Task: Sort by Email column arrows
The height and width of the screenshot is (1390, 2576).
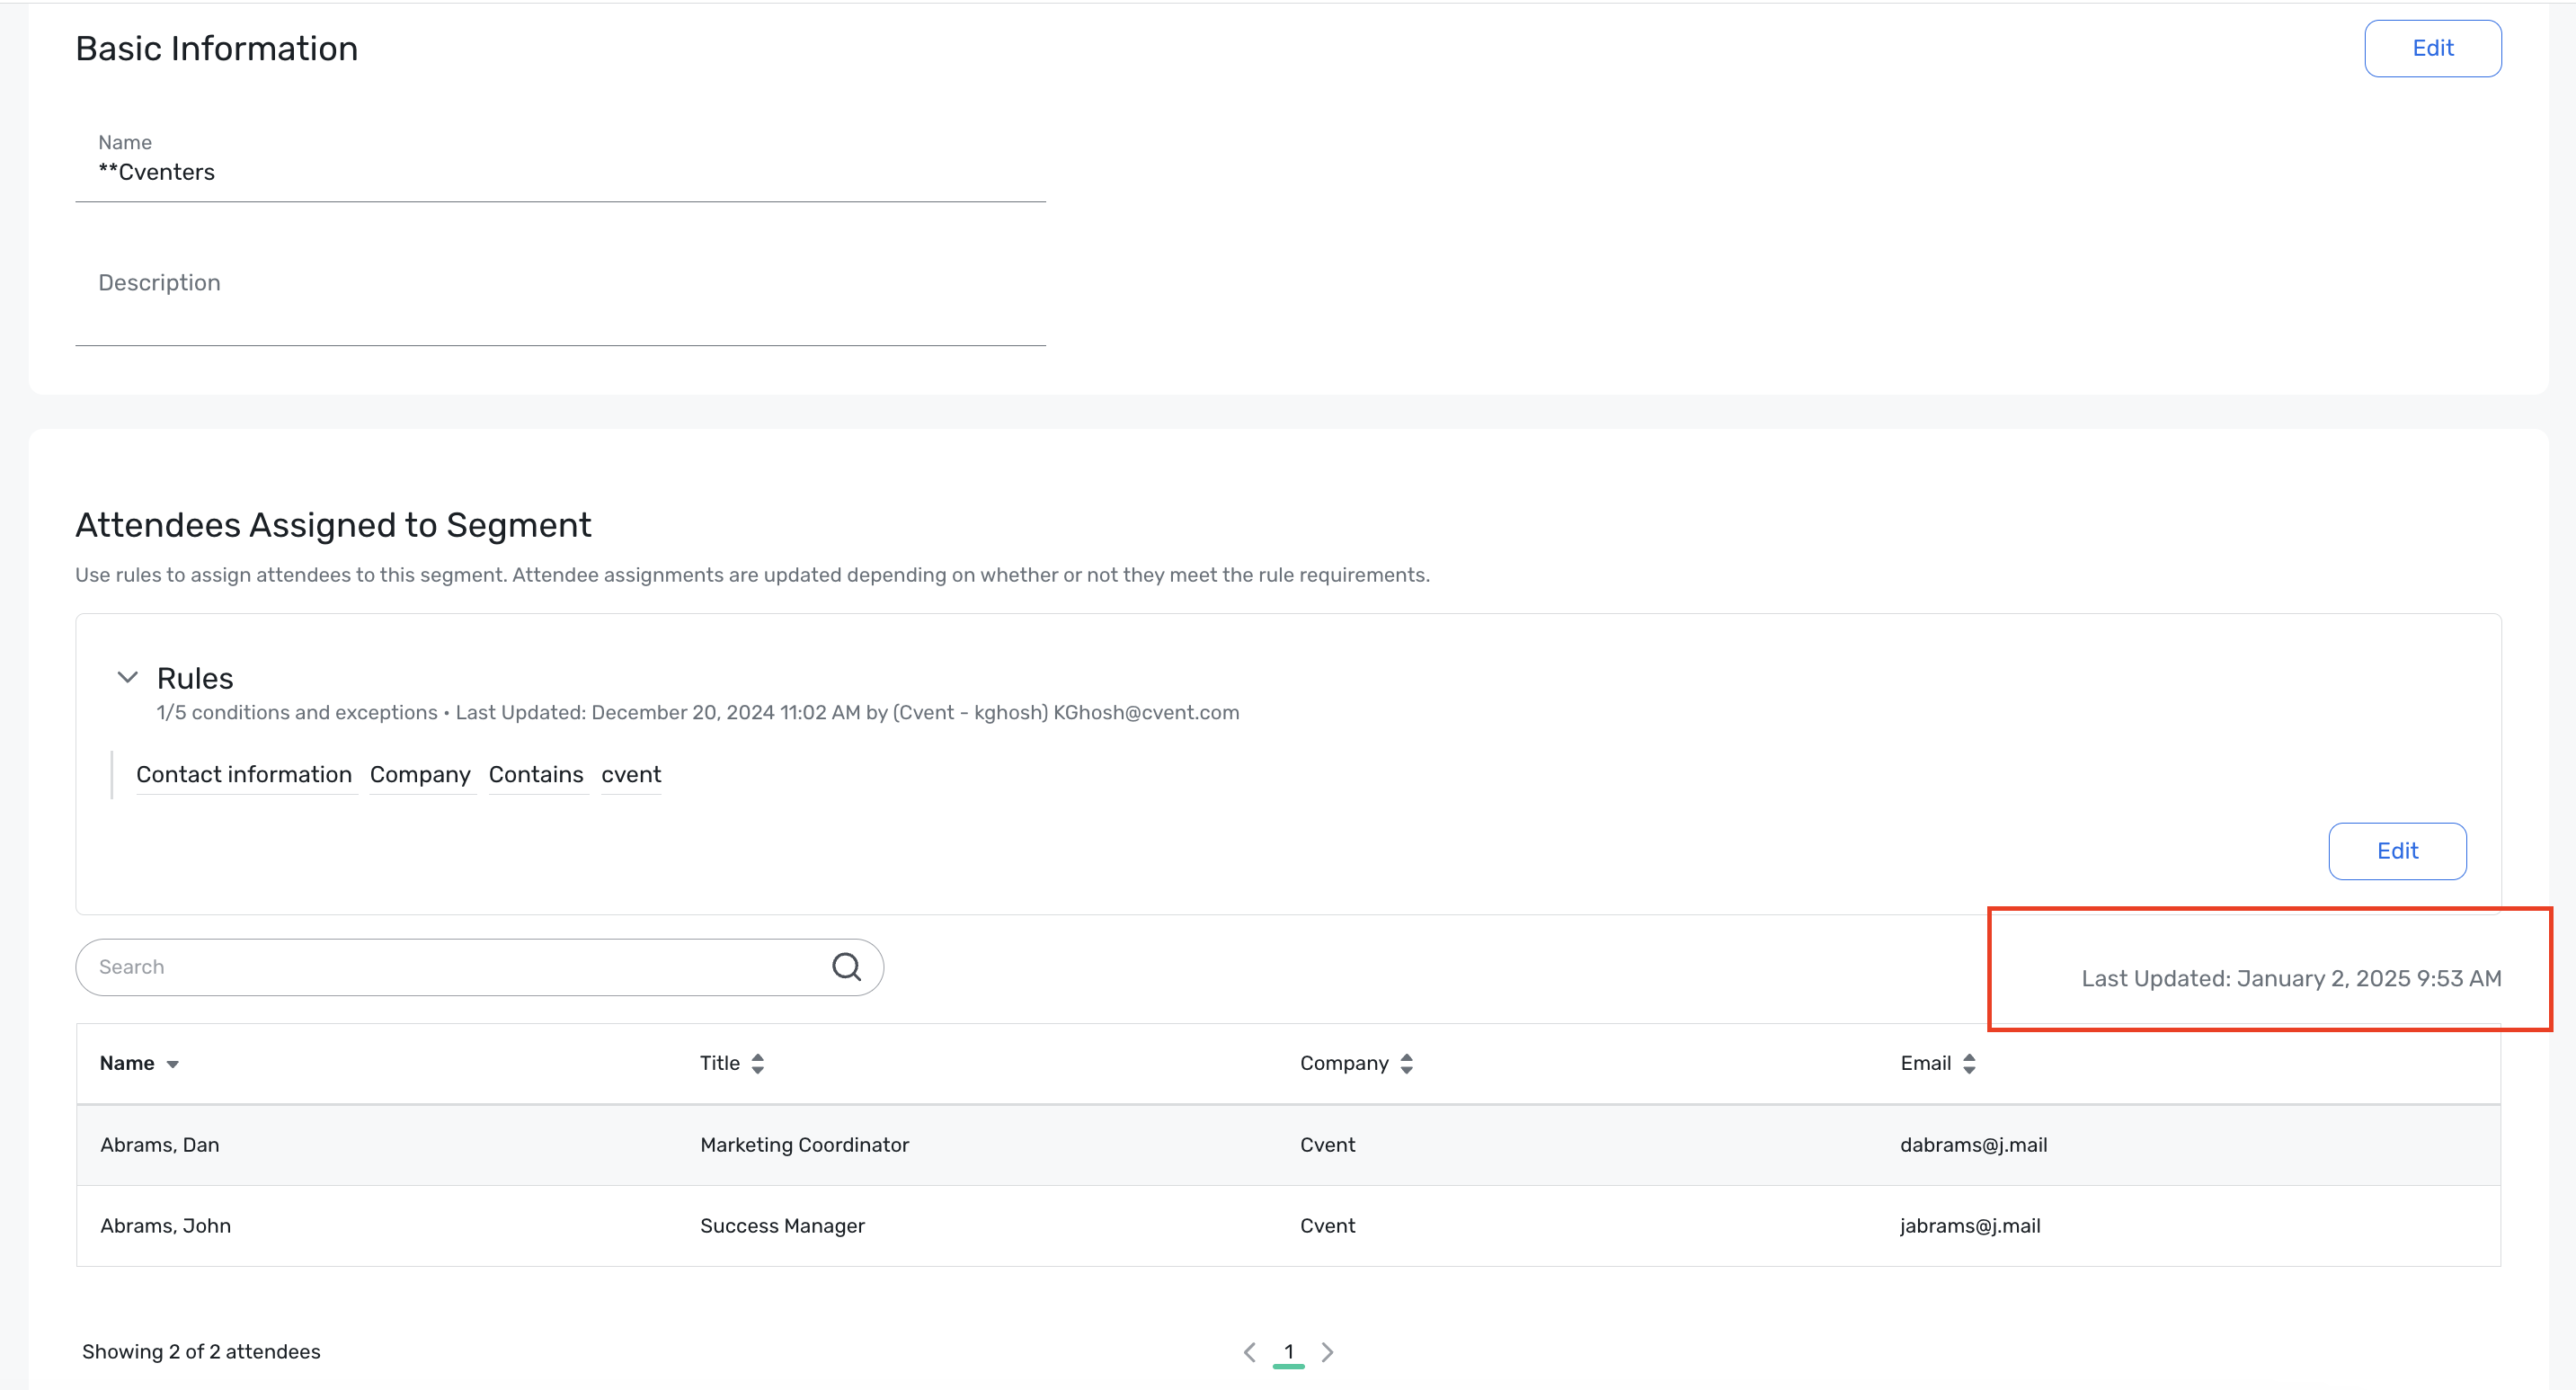Action: pyautogui.click(x=1969, y=1063)
